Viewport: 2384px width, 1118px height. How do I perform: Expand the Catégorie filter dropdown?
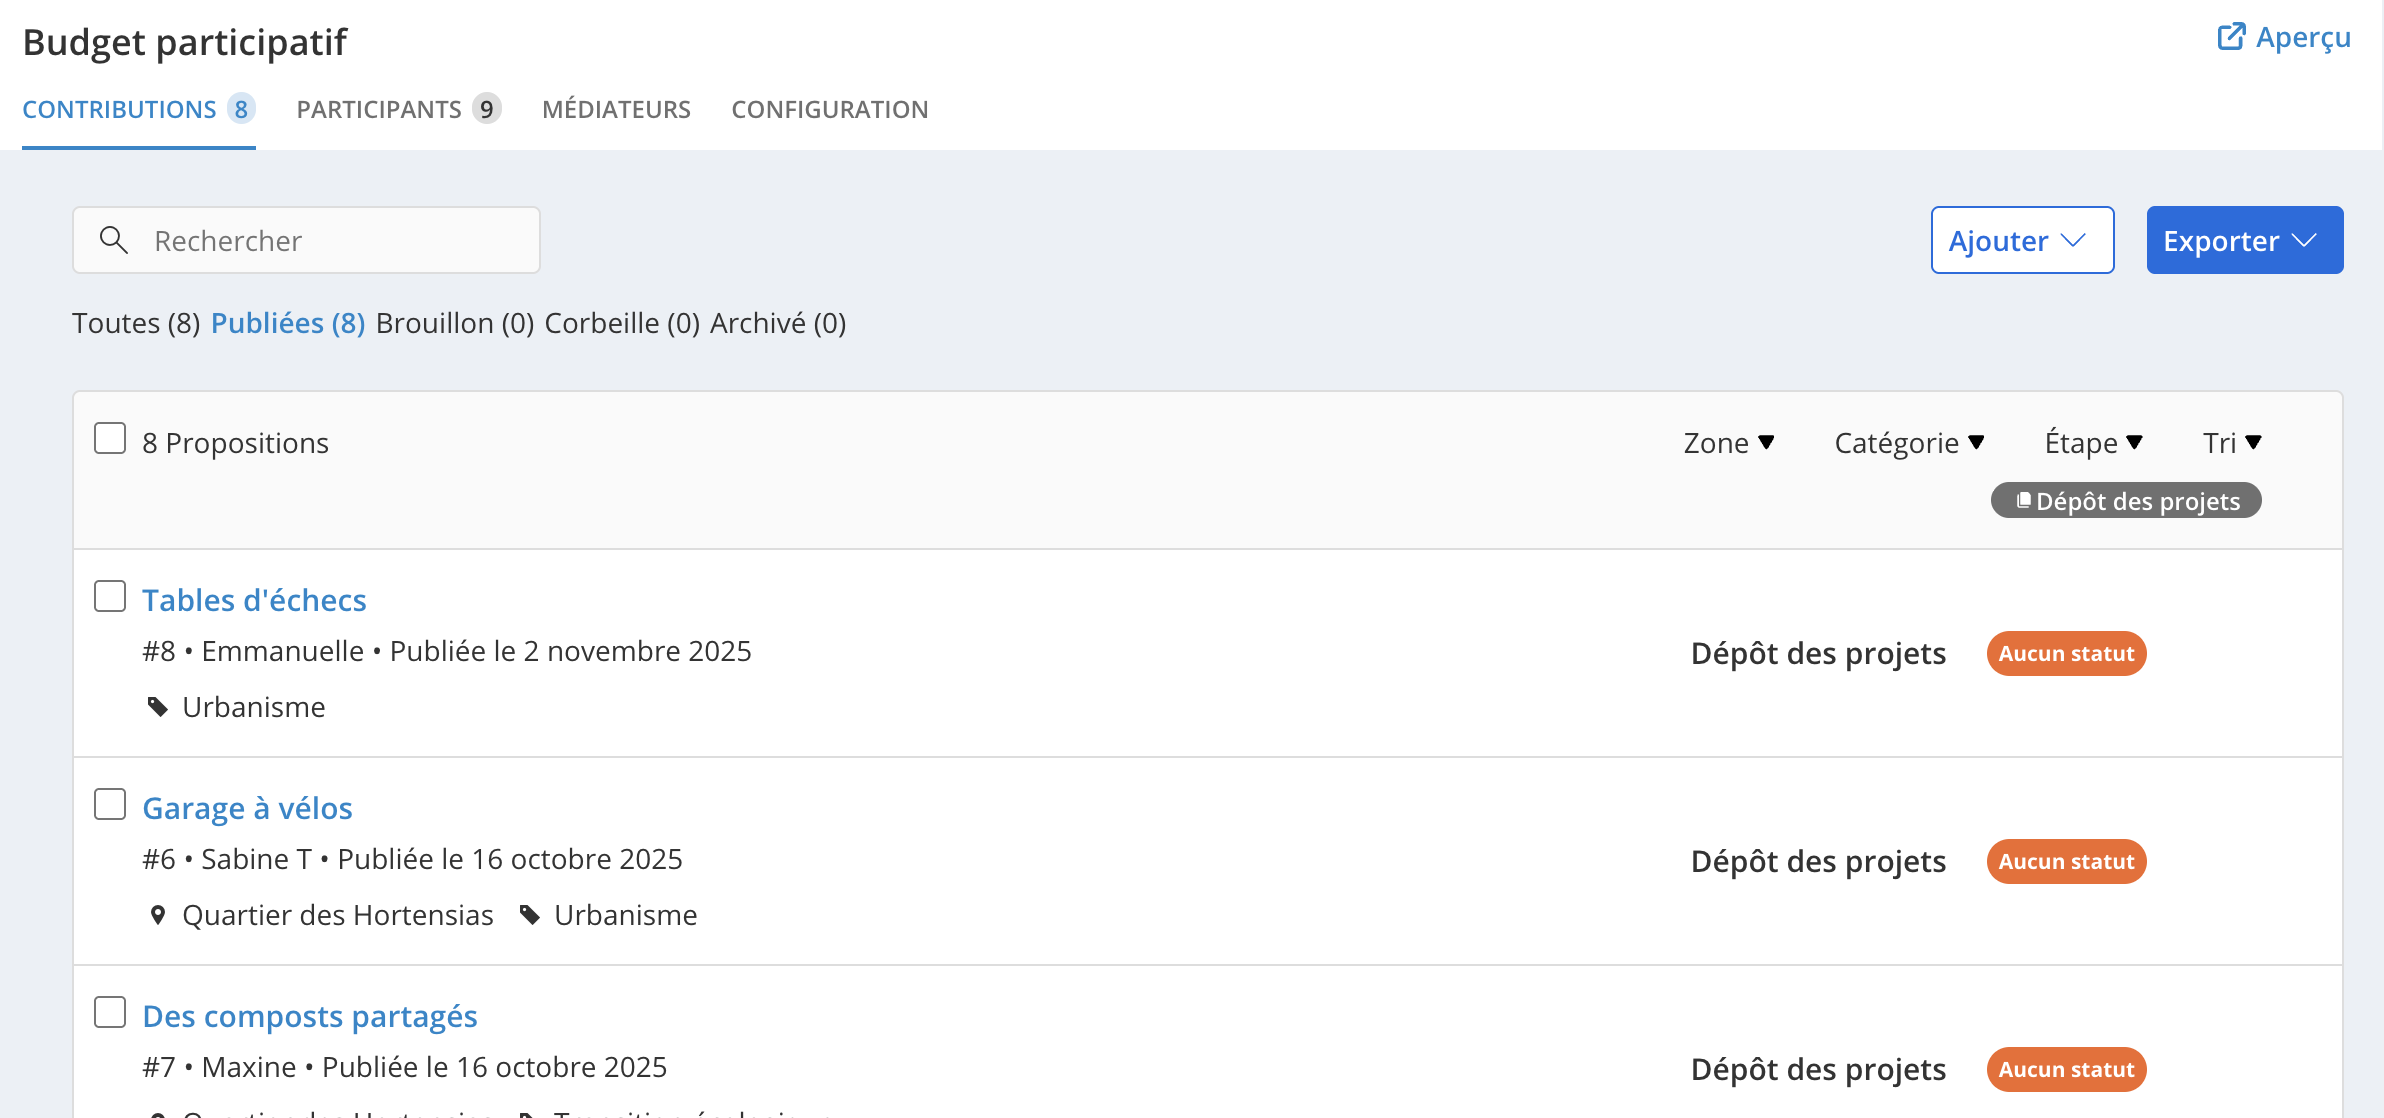point(1908,442)
